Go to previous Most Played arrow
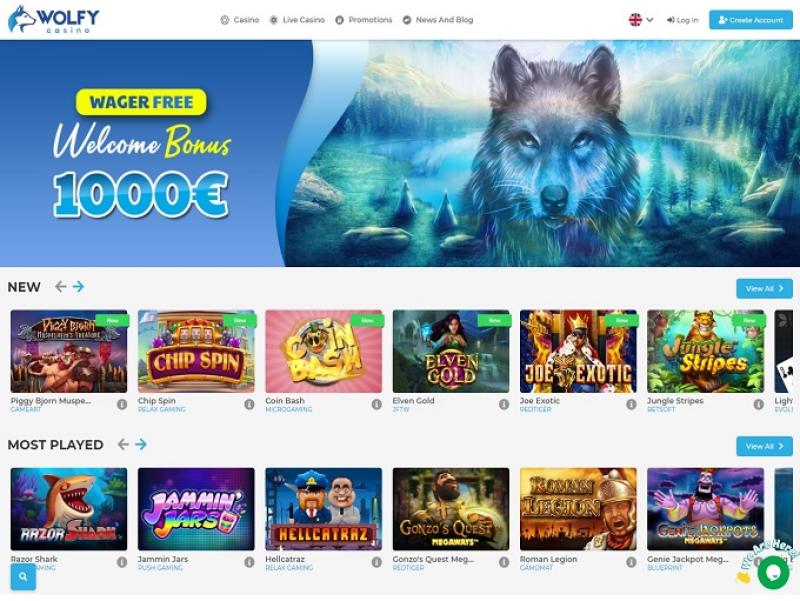 coord(123,444)
